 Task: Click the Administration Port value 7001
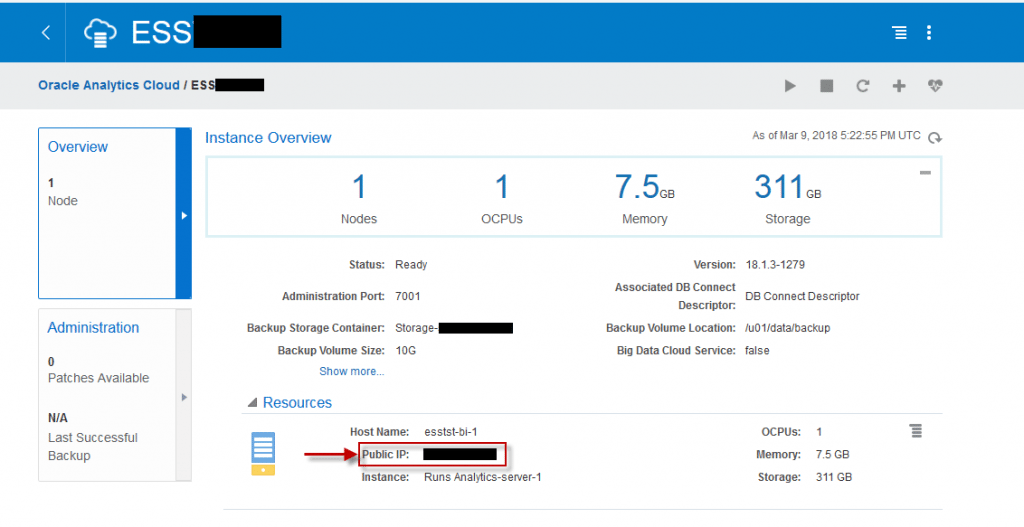pos(408,296)
